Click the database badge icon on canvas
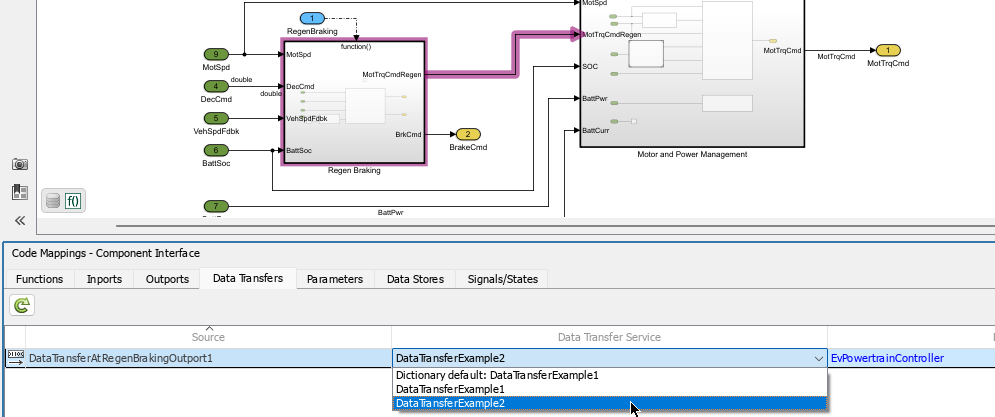Screen dimensions: 995x417 [53, 200]
